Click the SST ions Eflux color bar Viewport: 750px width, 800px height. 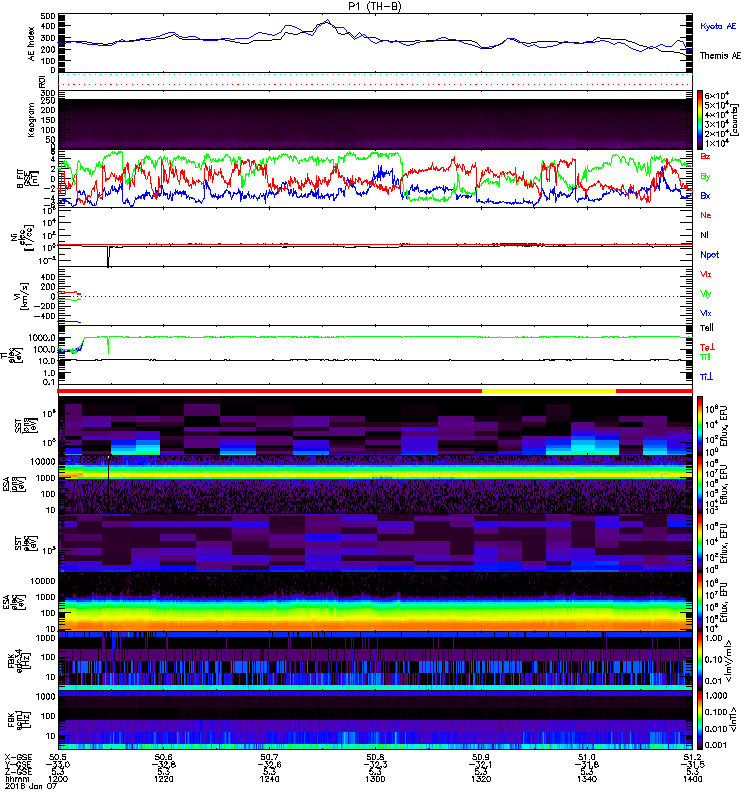(700, 426)
